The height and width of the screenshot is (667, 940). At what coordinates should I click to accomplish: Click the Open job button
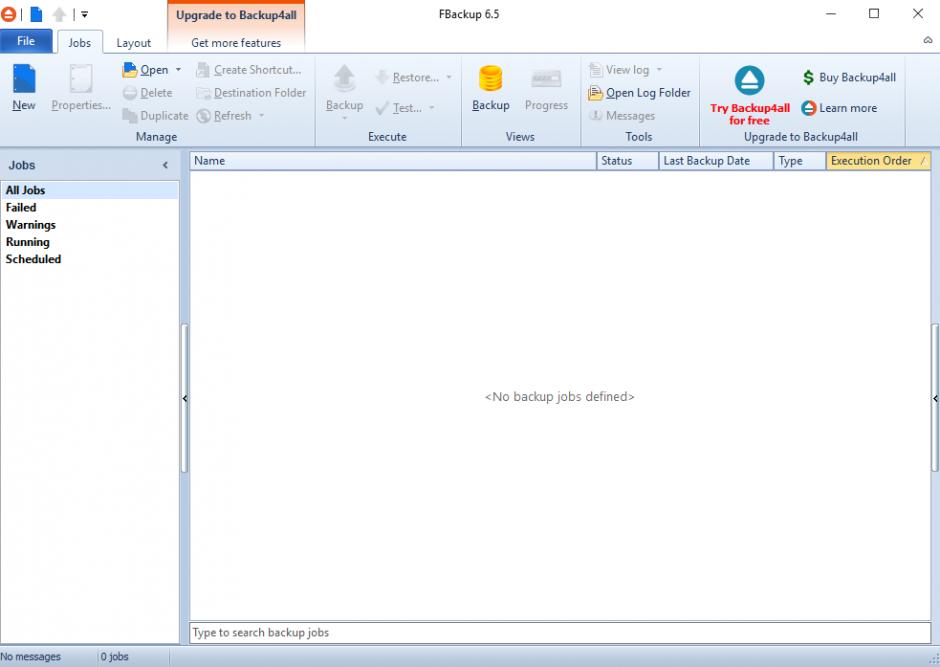tap(146, 70)
